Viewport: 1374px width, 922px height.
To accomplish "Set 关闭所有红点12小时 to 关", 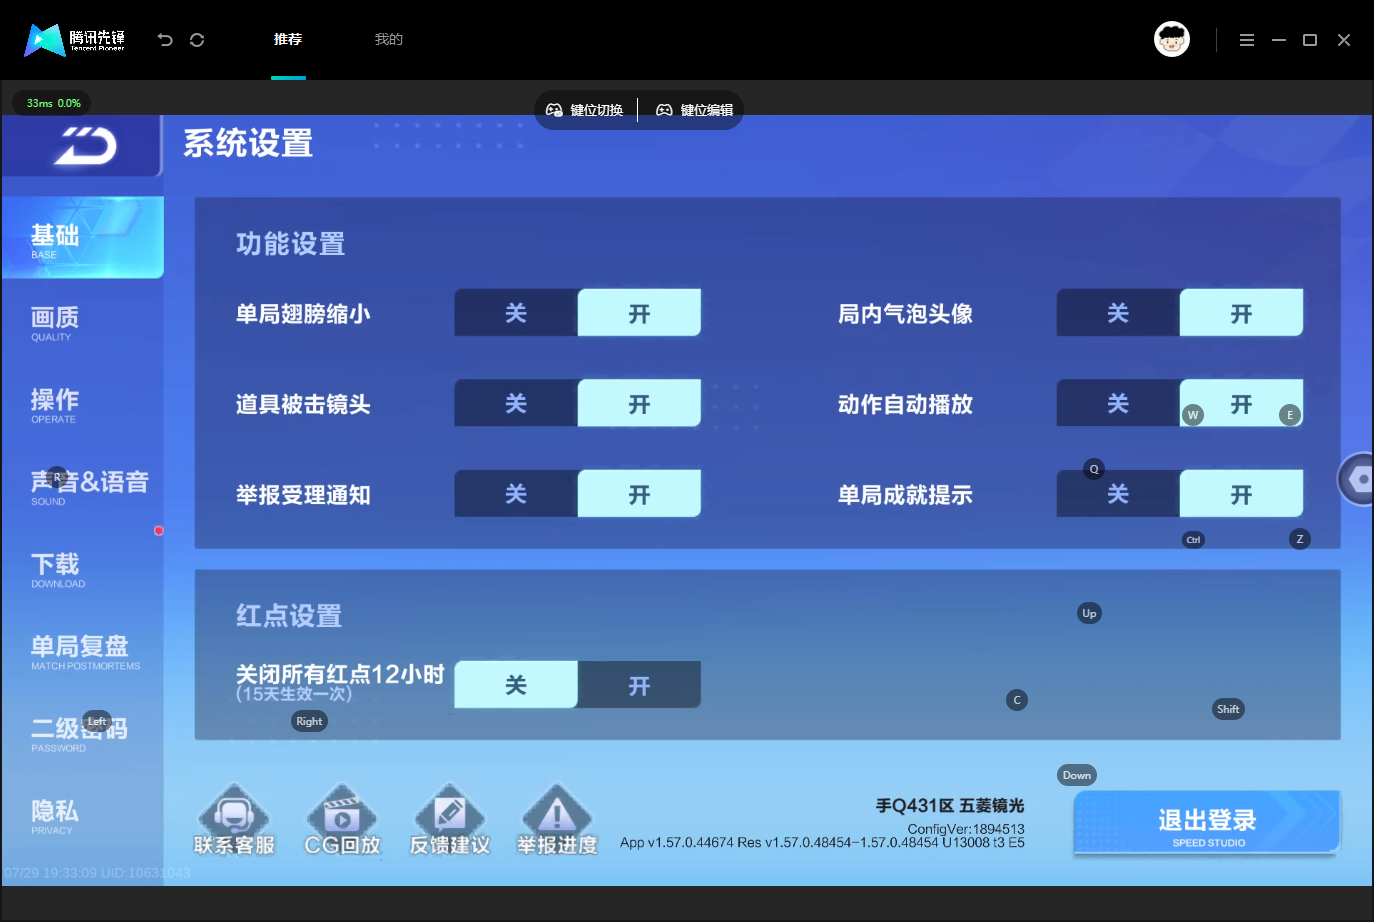I will tap(516, 685).
